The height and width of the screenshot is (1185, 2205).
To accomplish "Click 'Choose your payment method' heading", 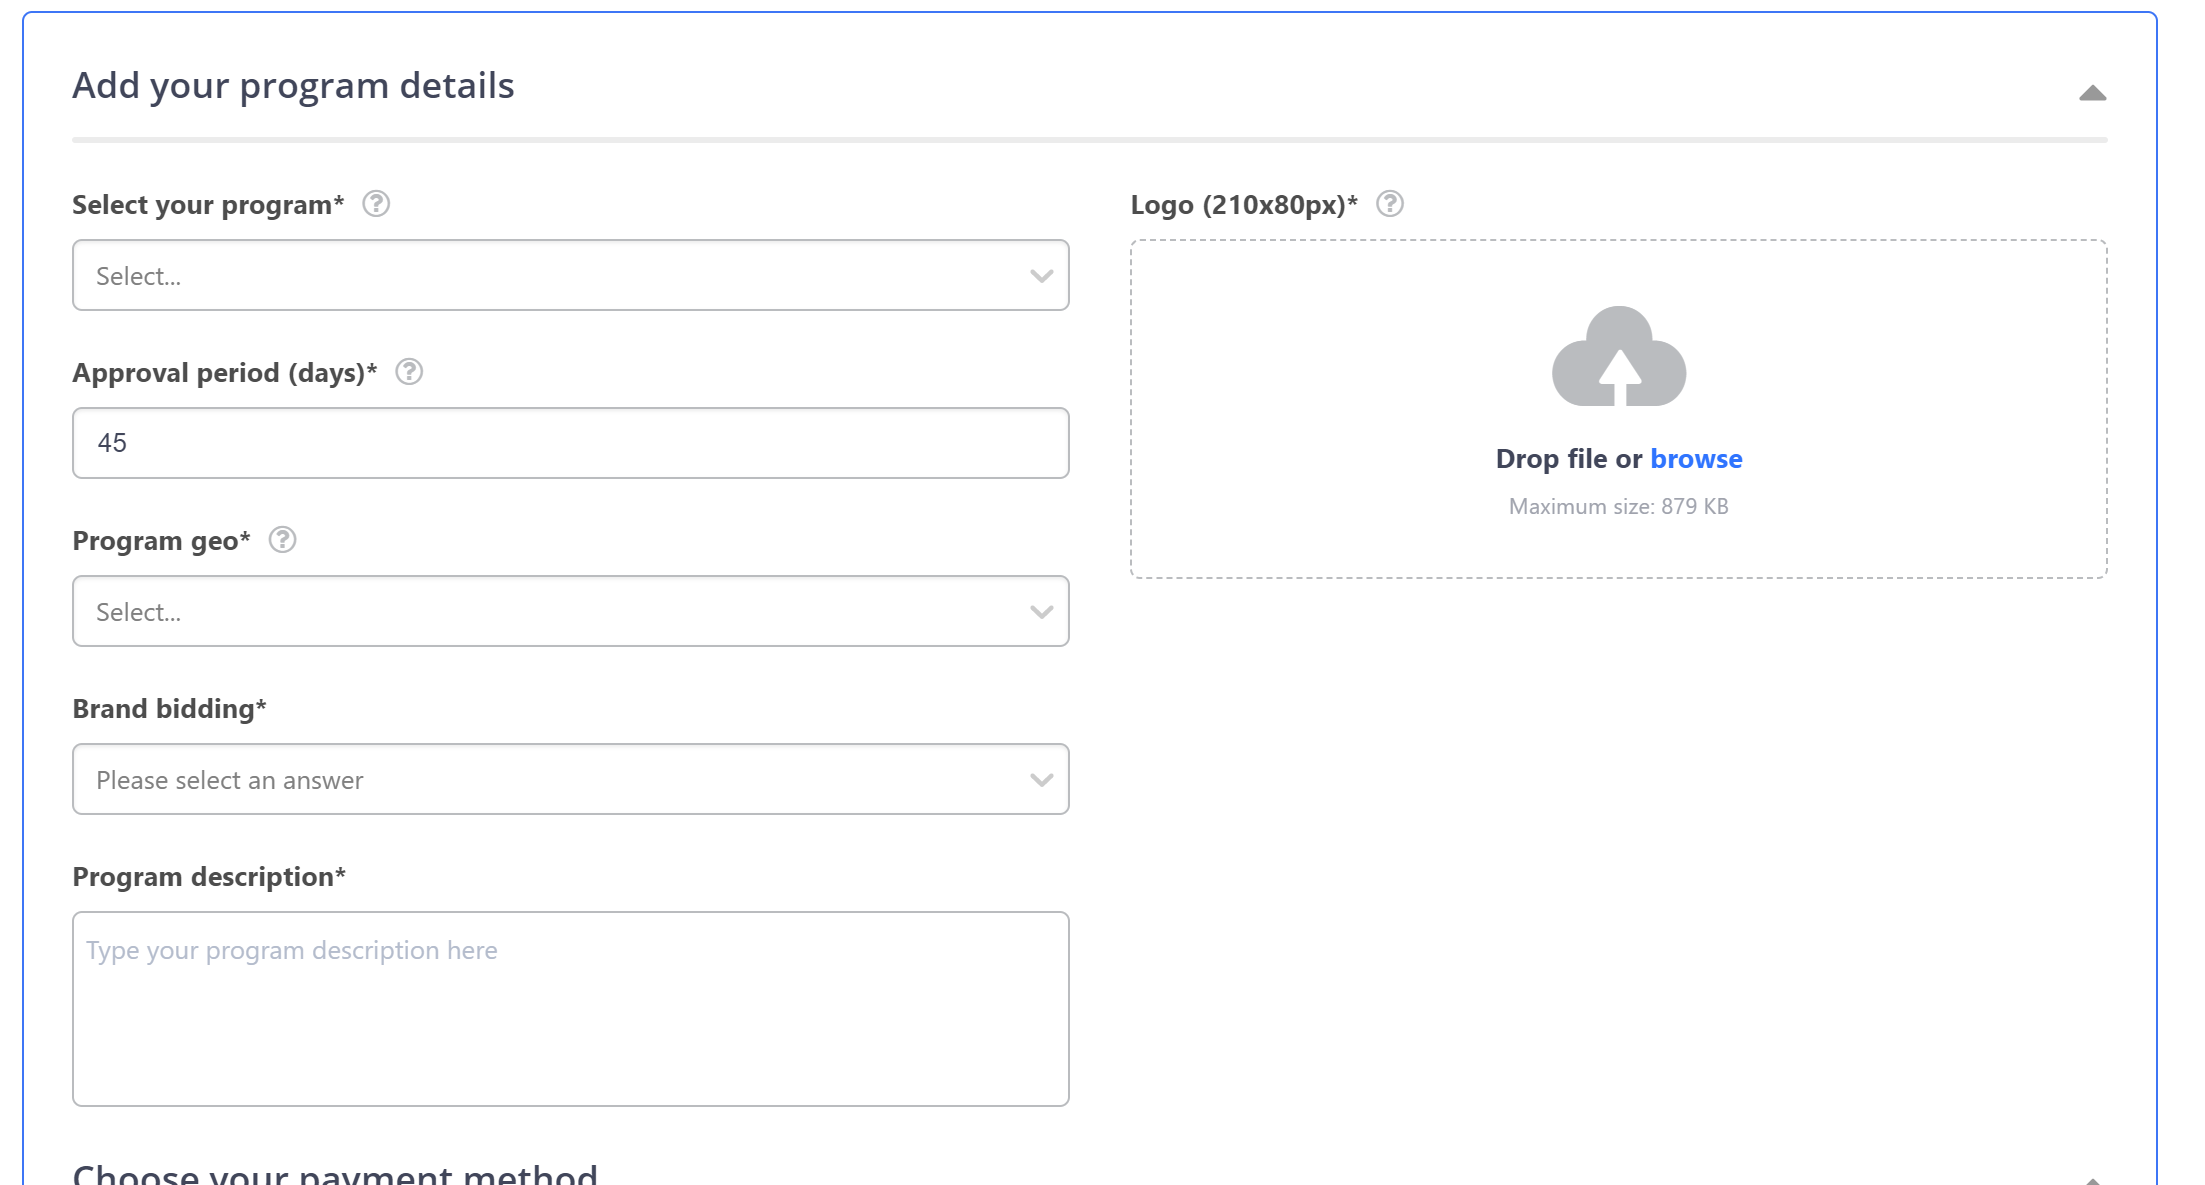I will (335, 1174).
